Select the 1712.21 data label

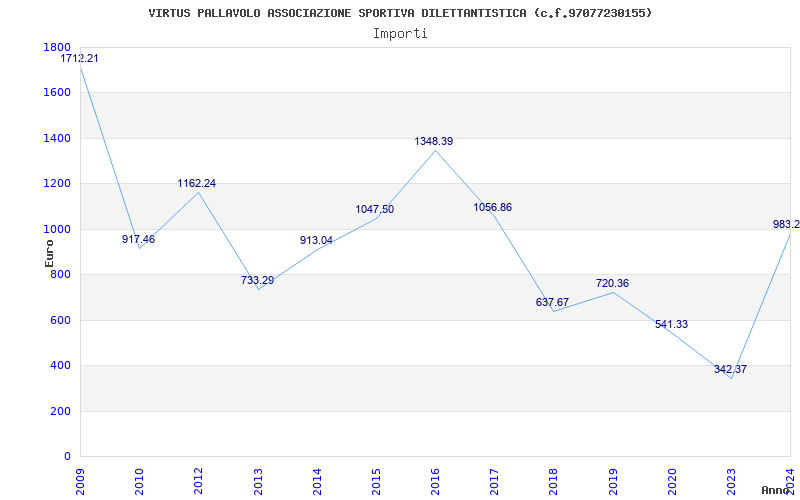(x=80, y=58)
